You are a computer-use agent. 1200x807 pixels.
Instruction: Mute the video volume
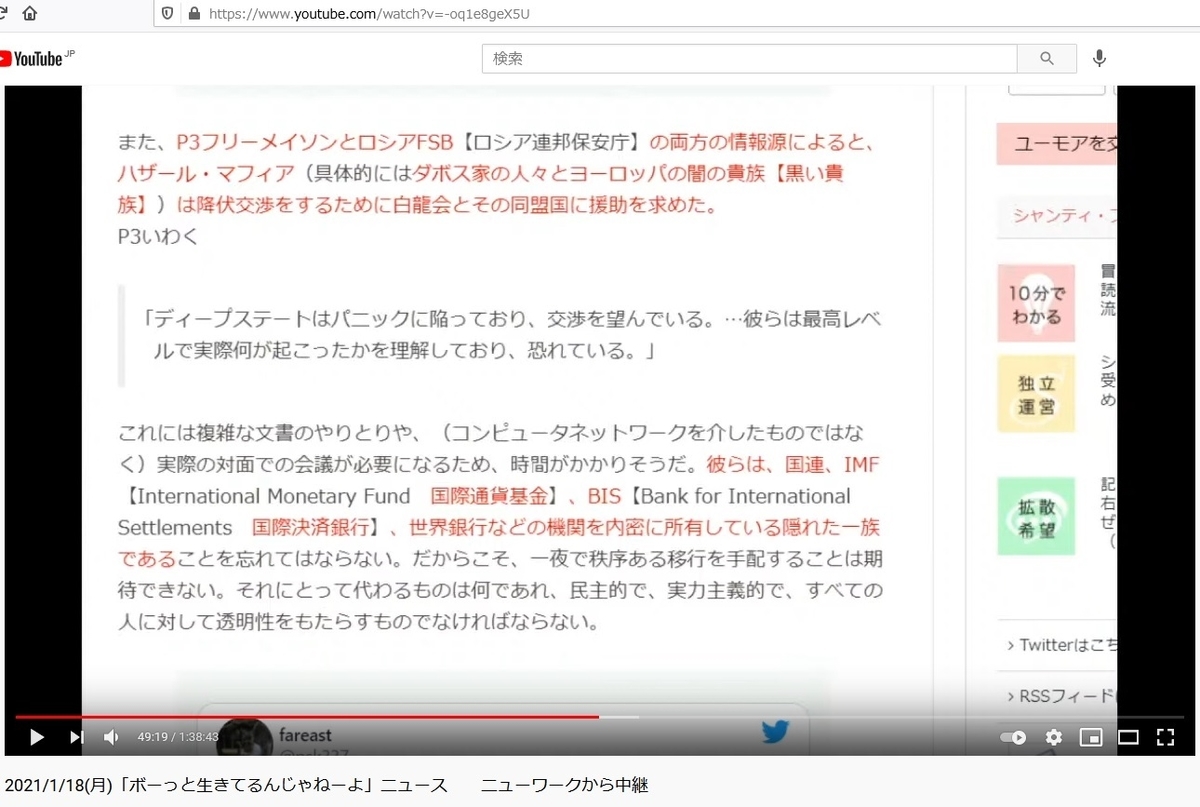coord(111,737)
